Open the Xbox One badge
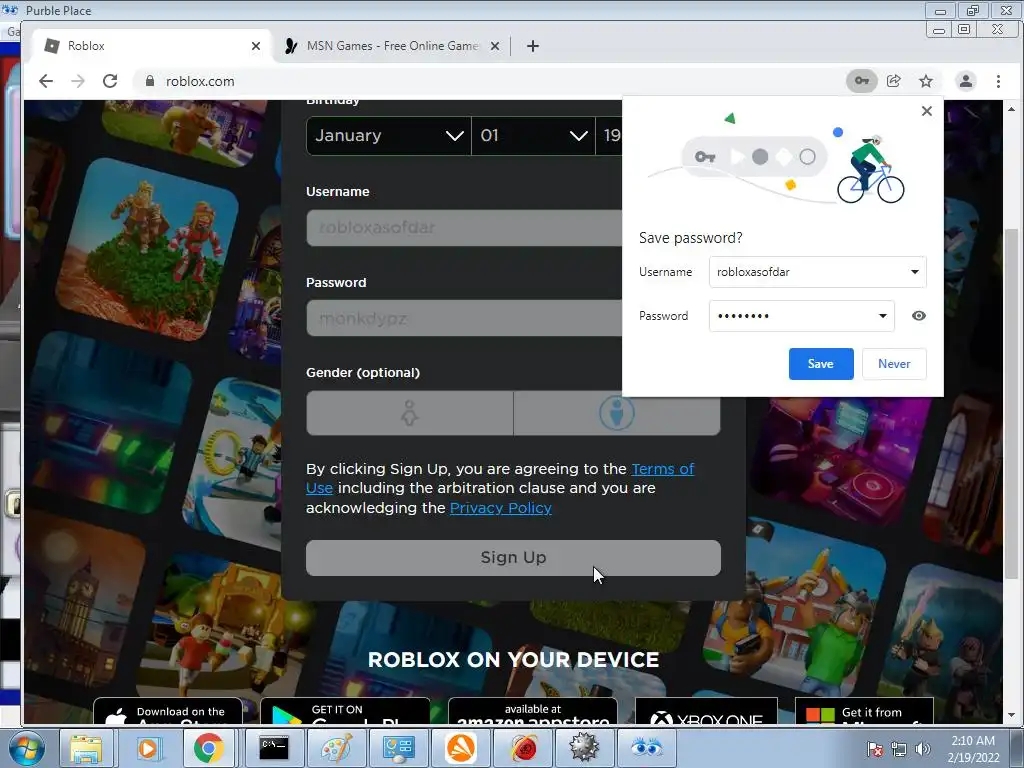This screenshot has width=1024, height=768. click(707, 712)
